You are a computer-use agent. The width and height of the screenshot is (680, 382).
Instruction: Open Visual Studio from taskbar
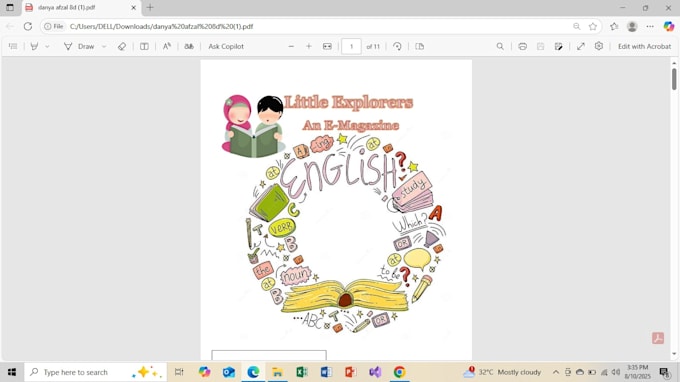click(x=375, y=372)
